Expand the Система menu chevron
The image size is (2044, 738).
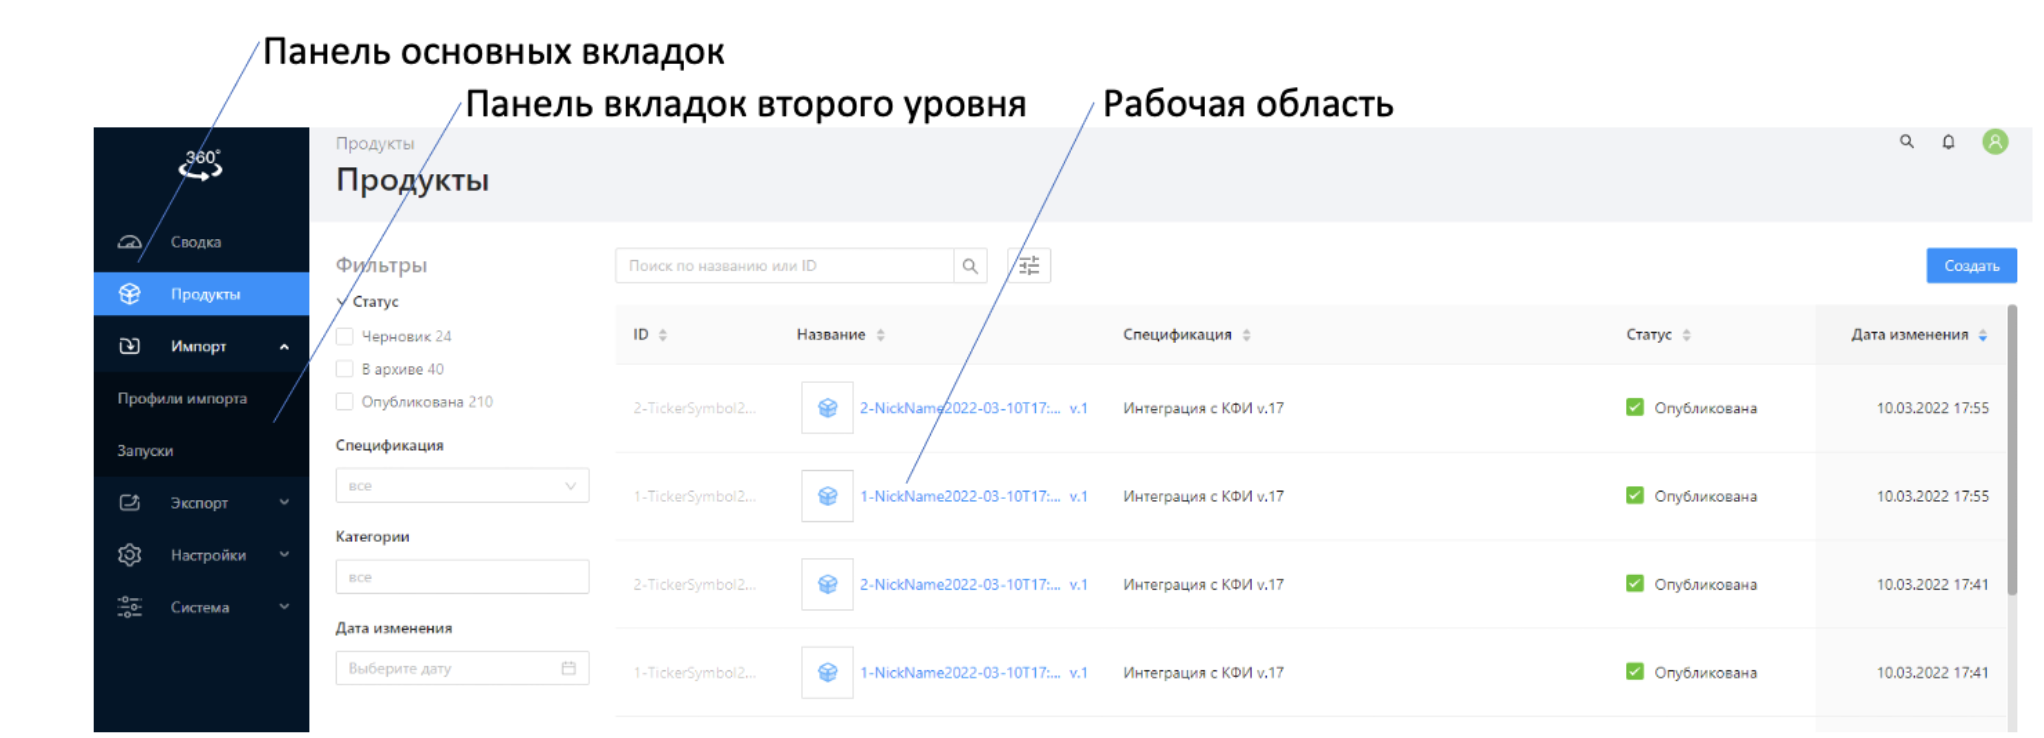click(x=284, y=607)
